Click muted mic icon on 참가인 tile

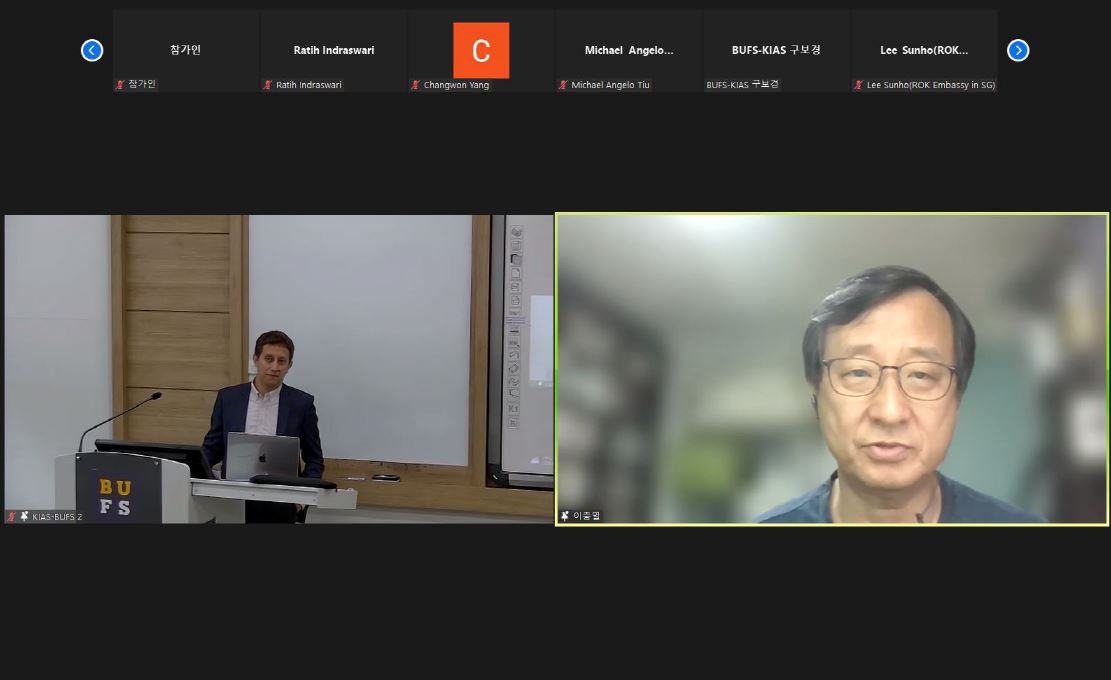[120, 85]
